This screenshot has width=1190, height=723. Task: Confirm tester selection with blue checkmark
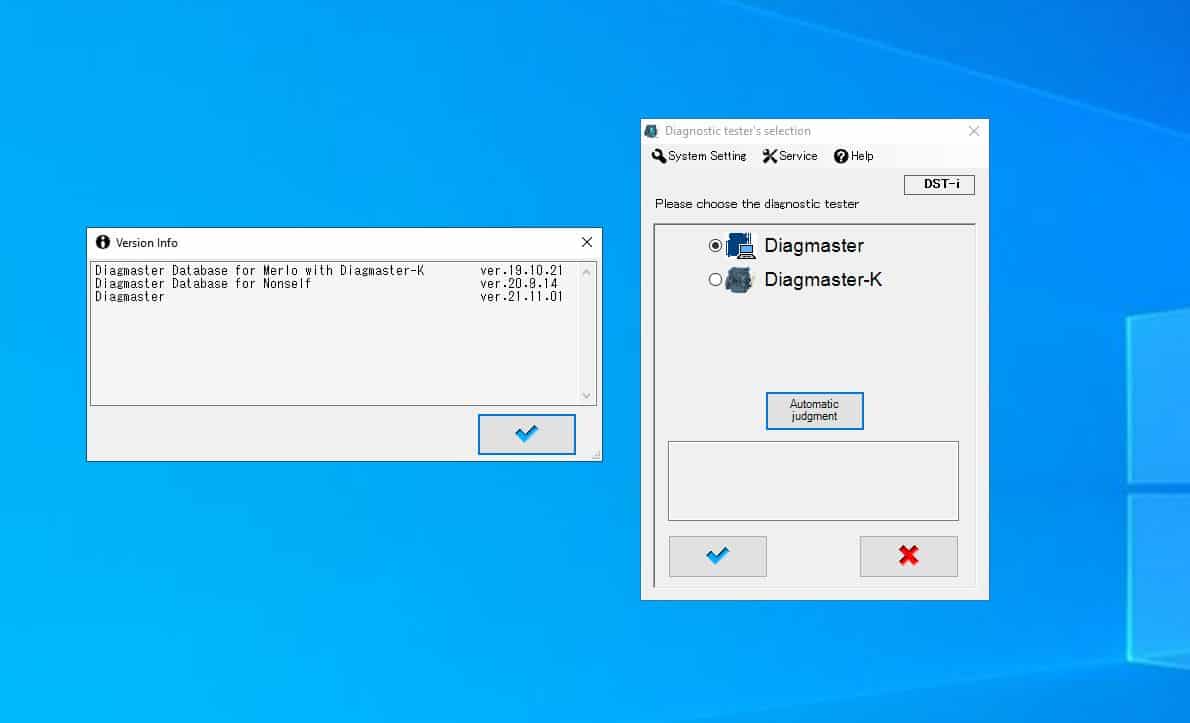[717, 556]
